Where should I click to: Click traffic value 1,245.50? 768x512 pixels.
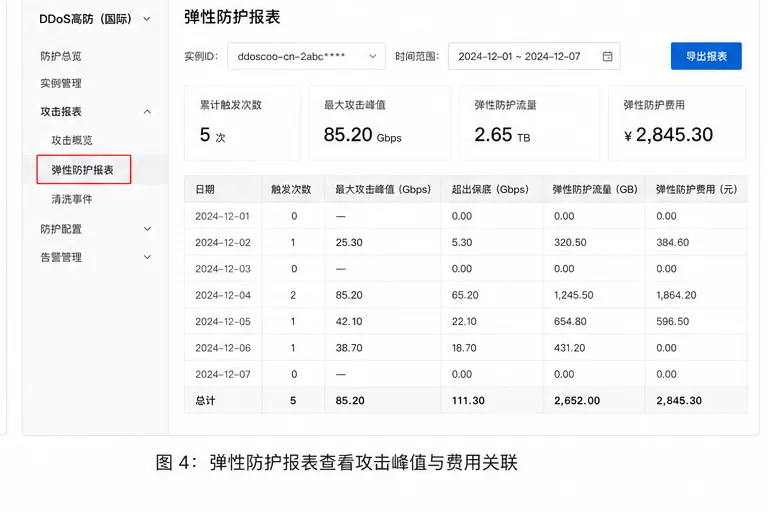click(x=574, y=295)
